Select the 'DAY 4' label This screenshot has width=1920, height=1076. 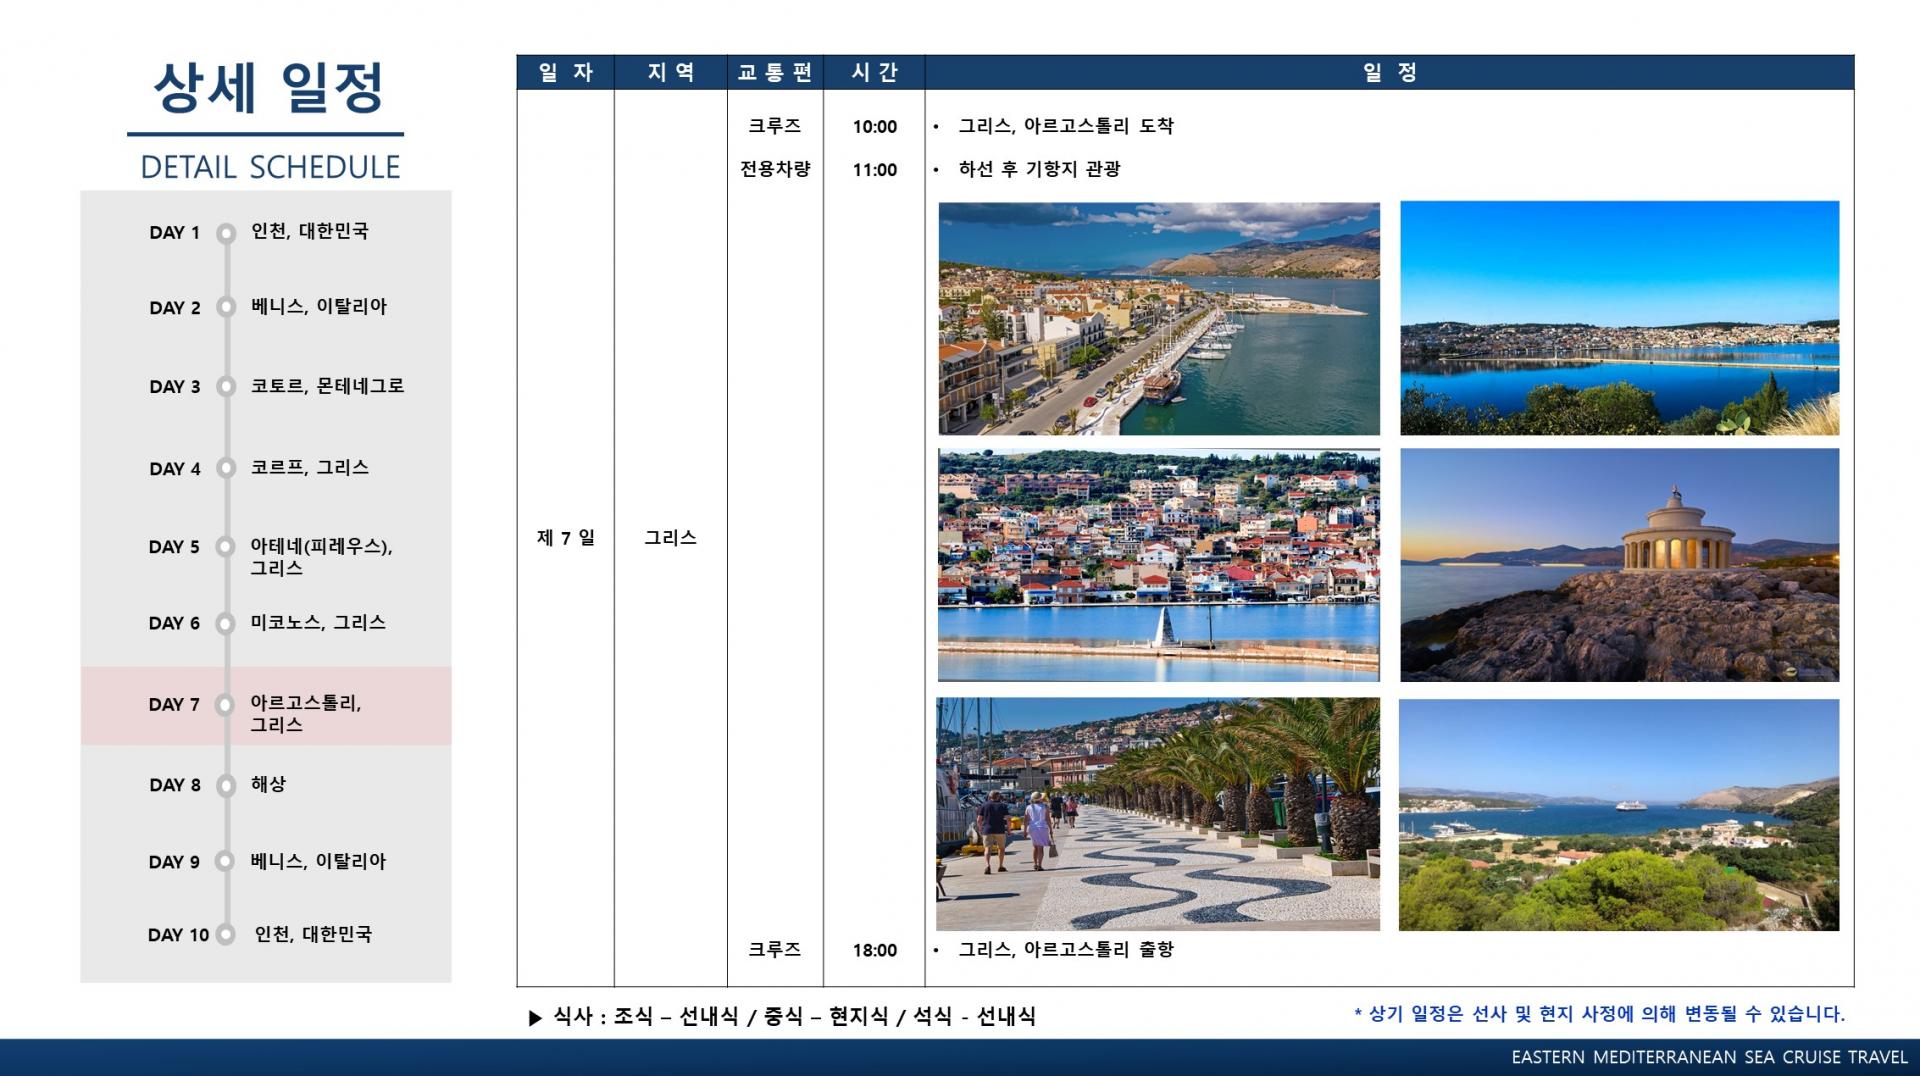click(175, 469)
